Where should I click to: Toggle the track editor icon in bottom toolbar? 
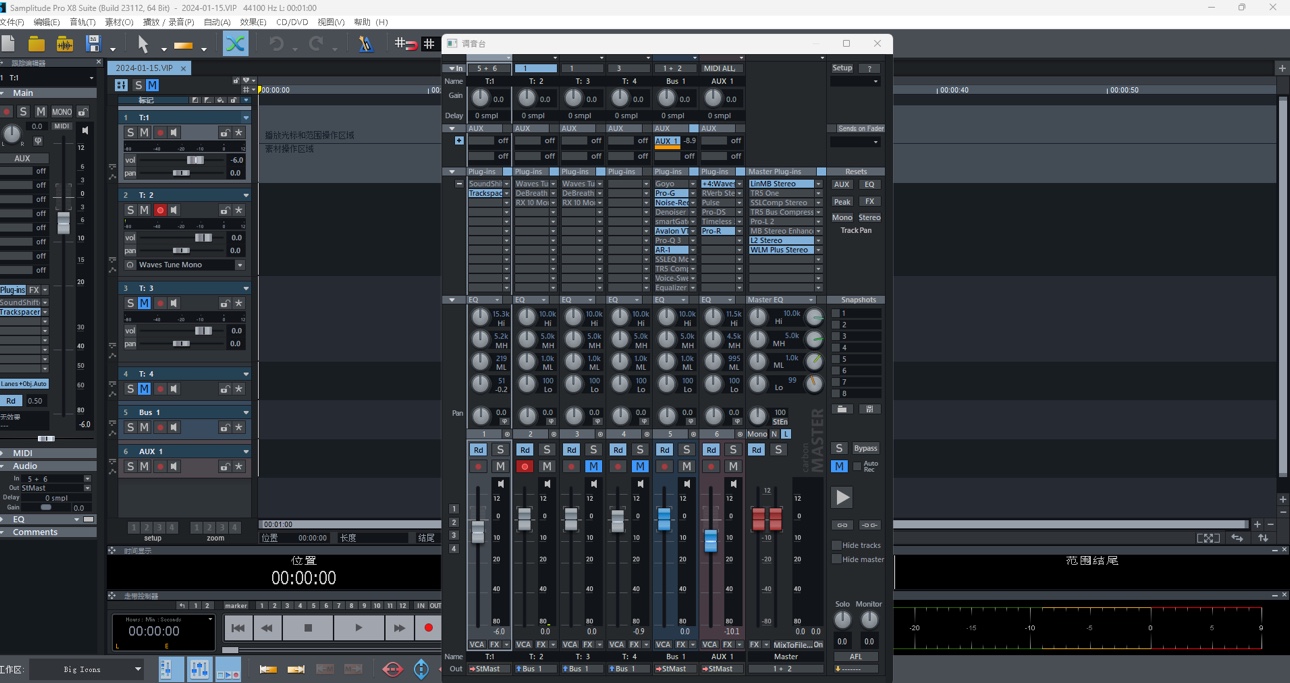pyautogui.click(x=171, y=669)
